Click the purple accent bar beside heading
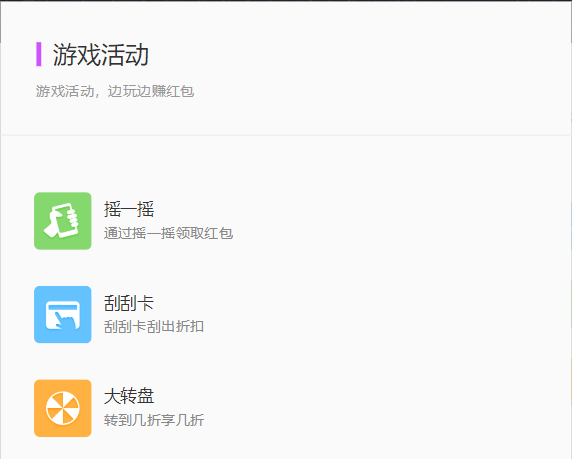572x460 pixels. (x=39, y=54)
